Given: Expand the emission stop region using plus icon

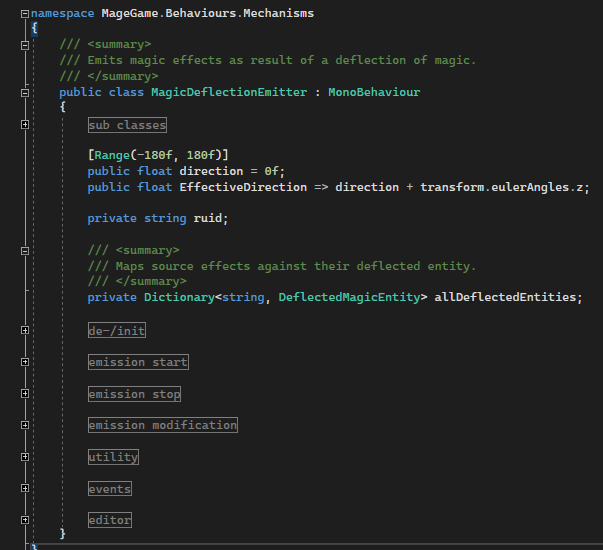Looking at the screenshot, I should [x=25, y=394].
